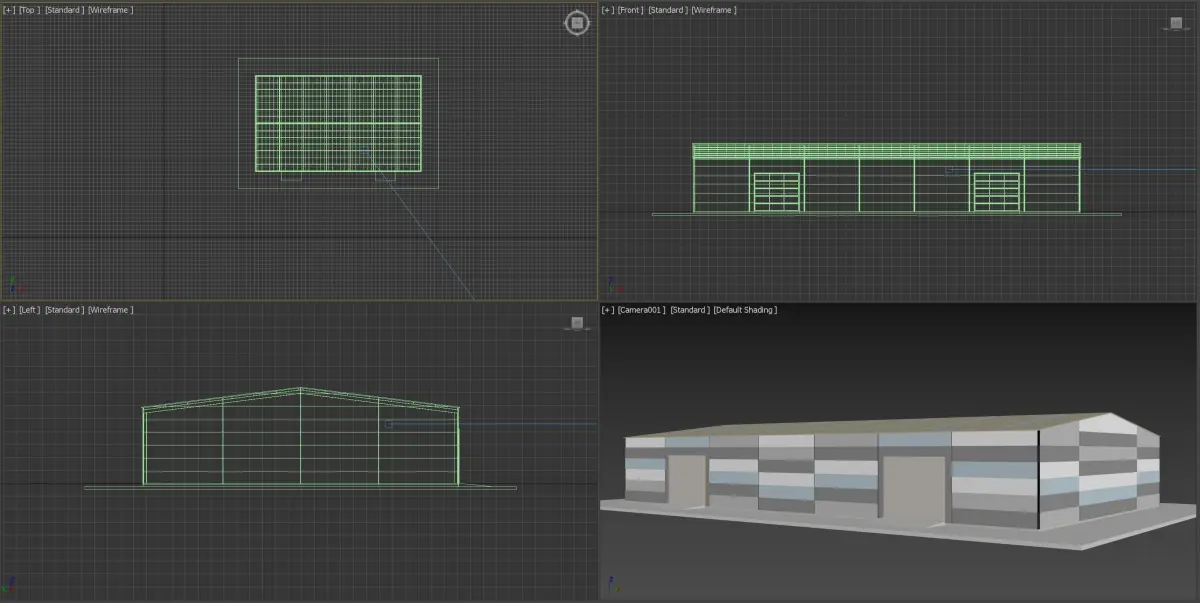Image resolution: width=1200 pixels, height=603 pixels.
Task: Open the [Front] point-of-view label menu
Action: pyautogui.click(x=630, y=10)
